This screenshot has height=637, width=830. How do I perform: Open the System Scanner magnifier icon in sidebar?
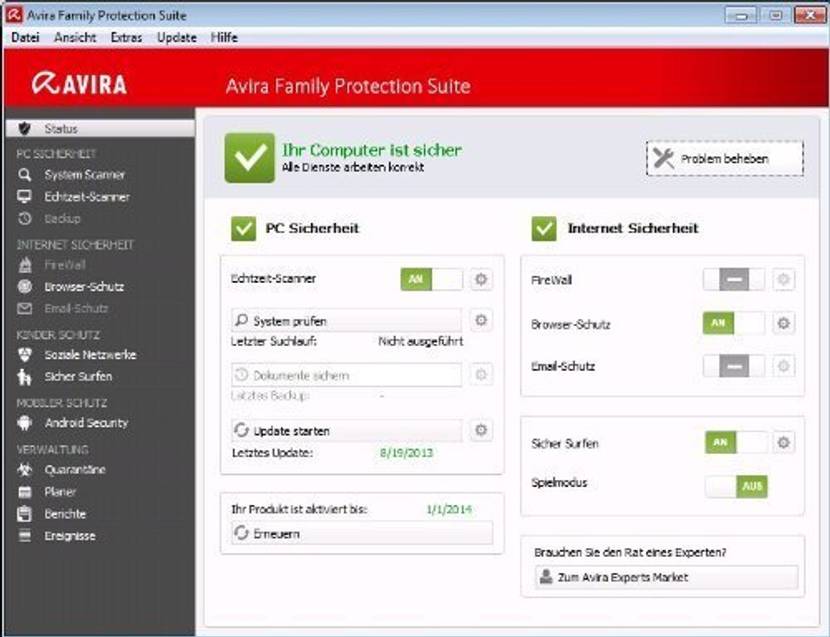[24, 175]
